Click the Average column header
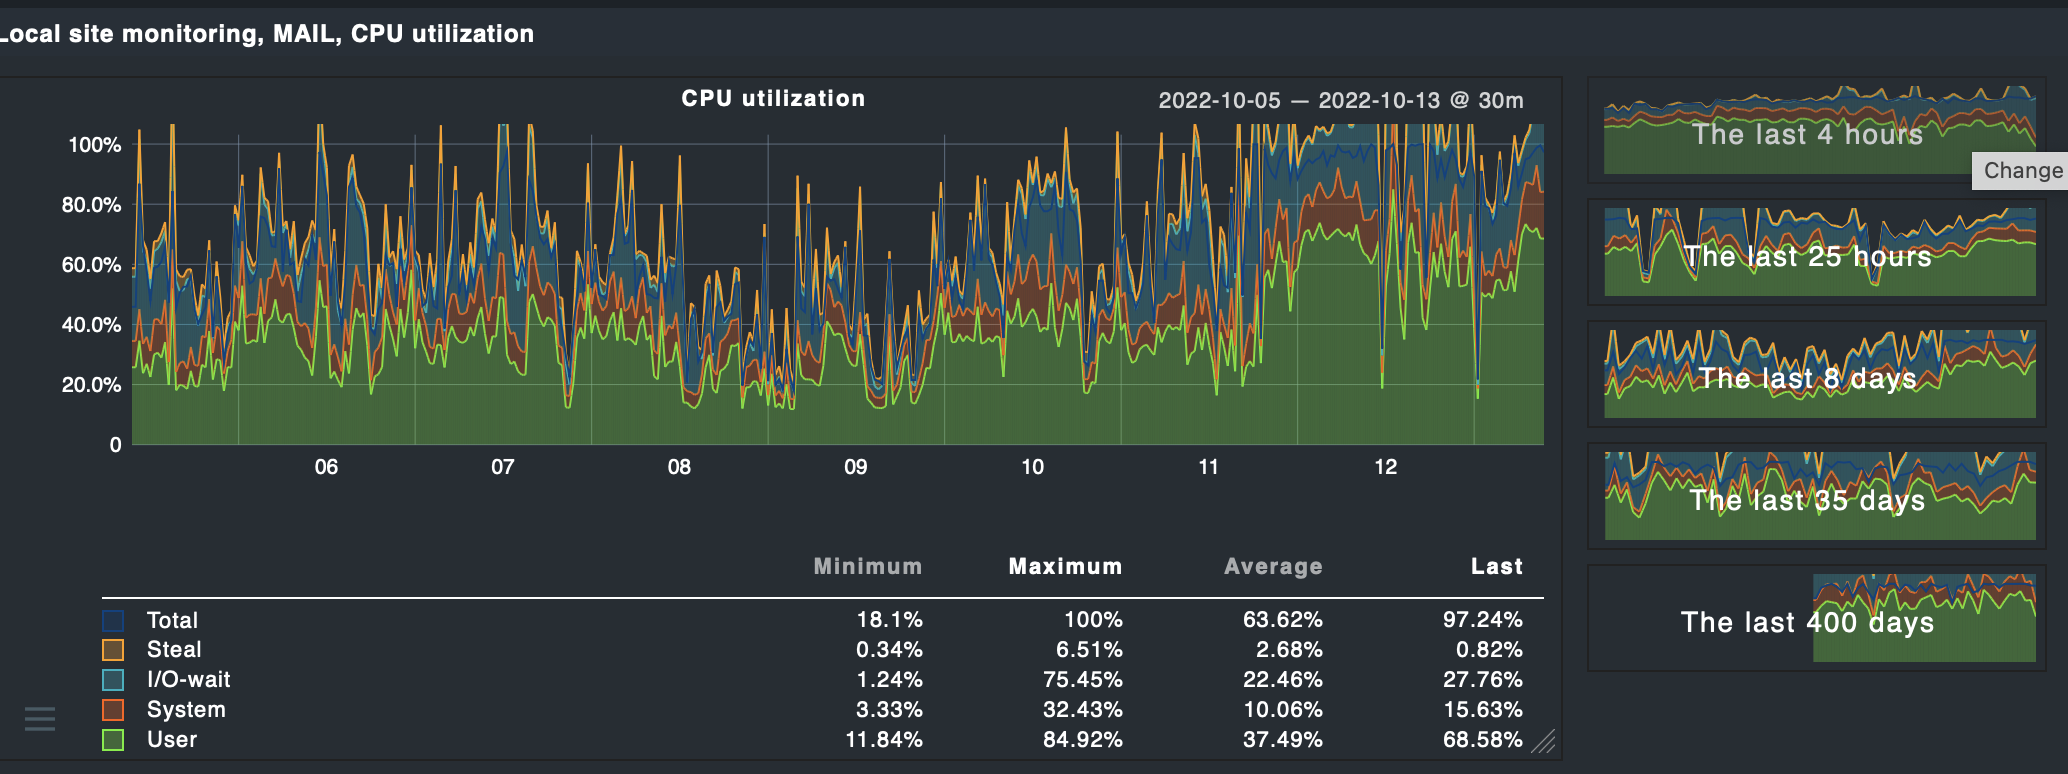Viewport: 2068px width, 774px height. click(x=1273, y=567)
